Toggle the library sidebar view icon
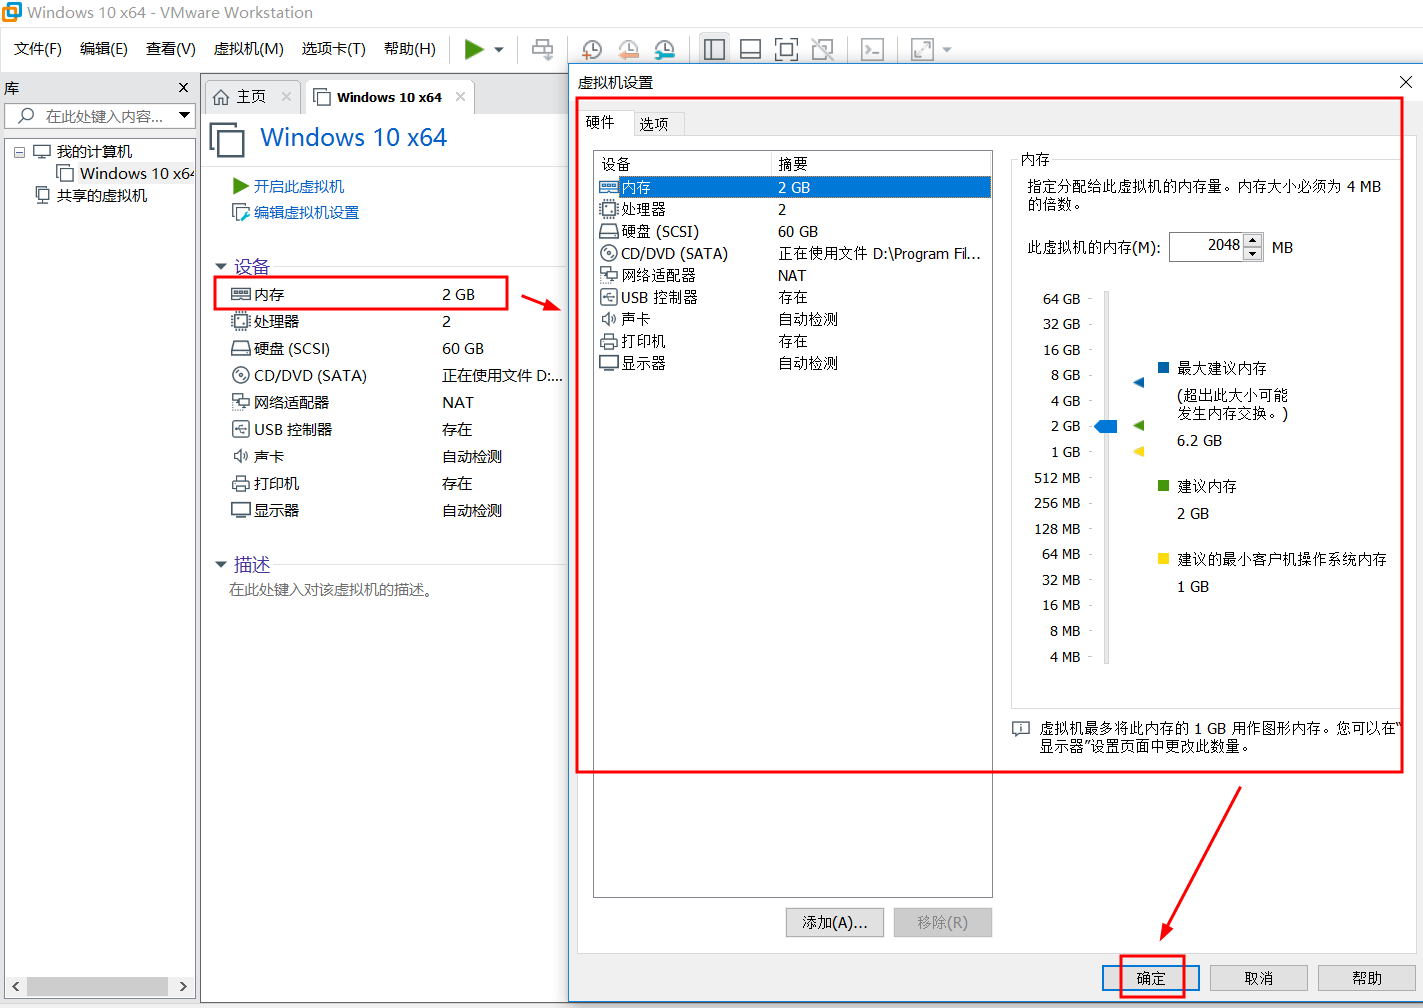Viewport: 1423px width, 1008px height. click(x=714, y=49)
